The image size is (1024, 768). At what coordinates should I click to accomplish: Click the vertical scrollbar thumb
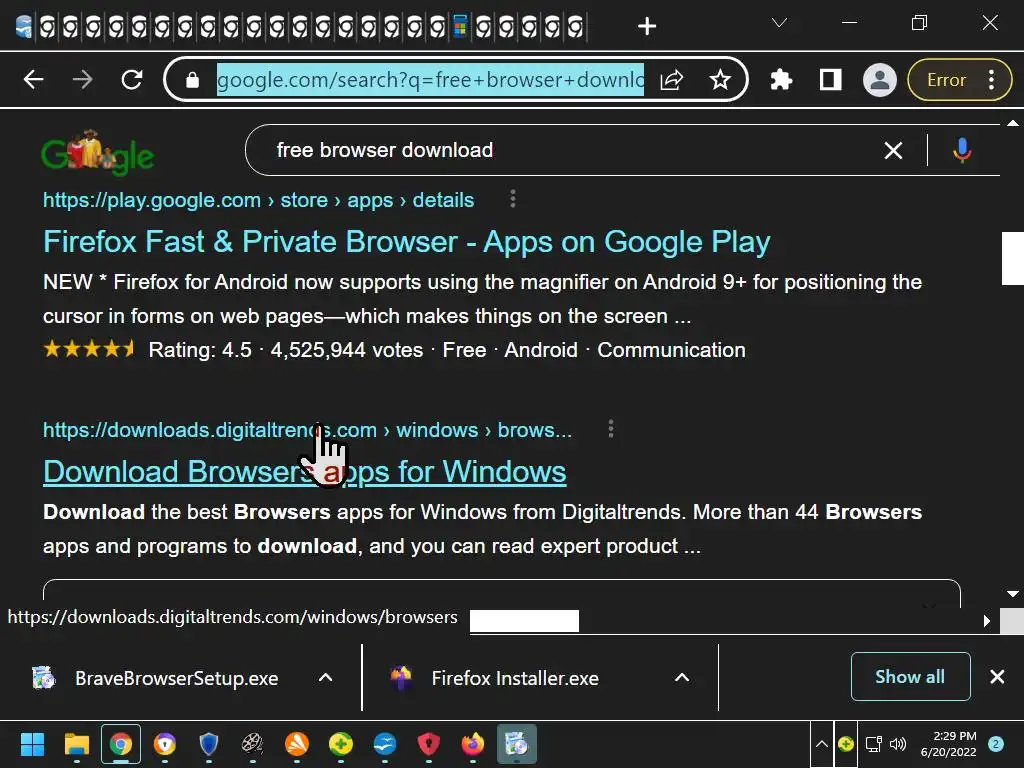[x=1012, y=258]
